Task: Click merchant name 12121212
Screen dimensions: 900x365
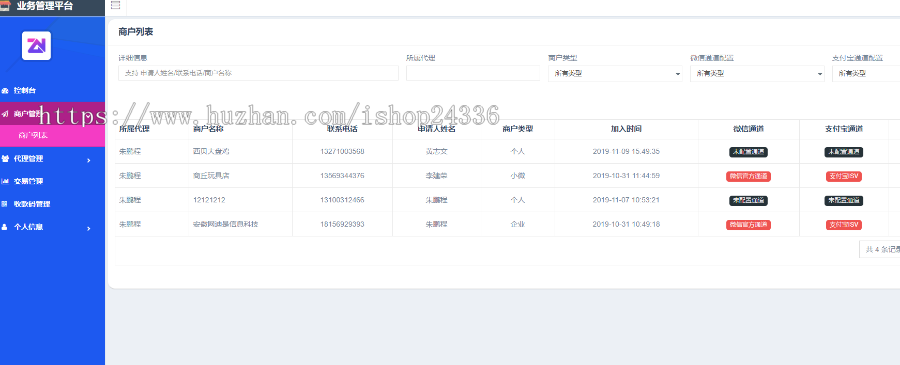Action: (x=209, y=200)
